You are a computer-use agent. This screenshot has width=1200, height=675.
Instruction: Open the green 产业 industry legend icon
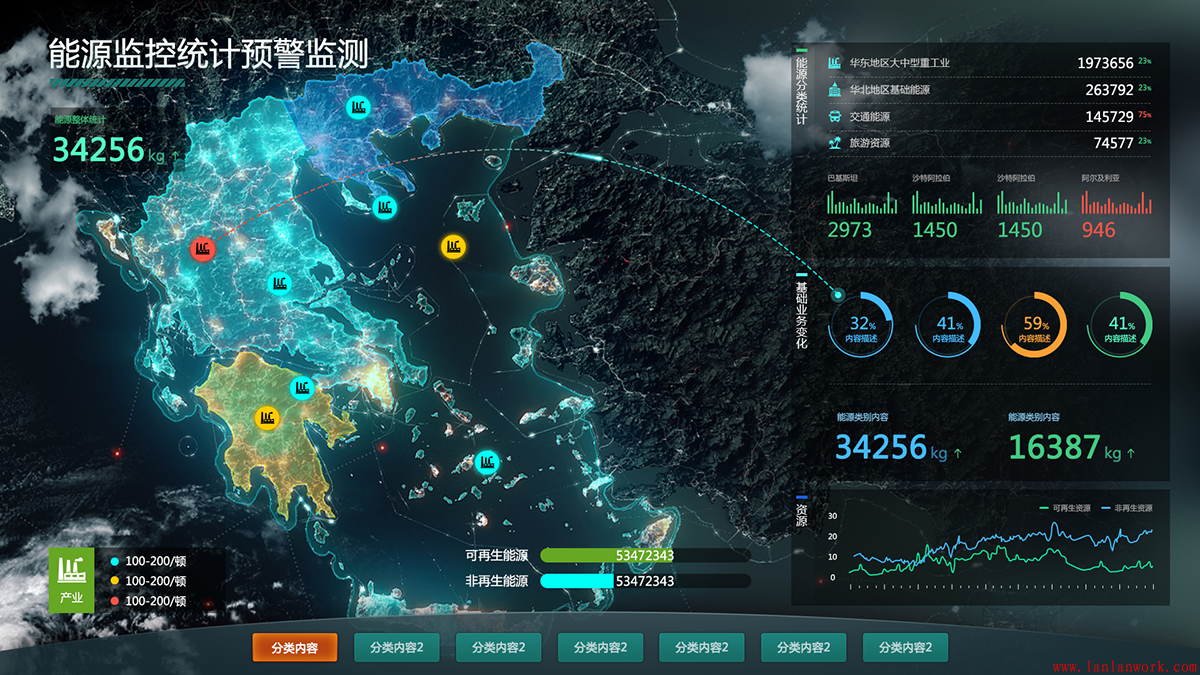72,579
